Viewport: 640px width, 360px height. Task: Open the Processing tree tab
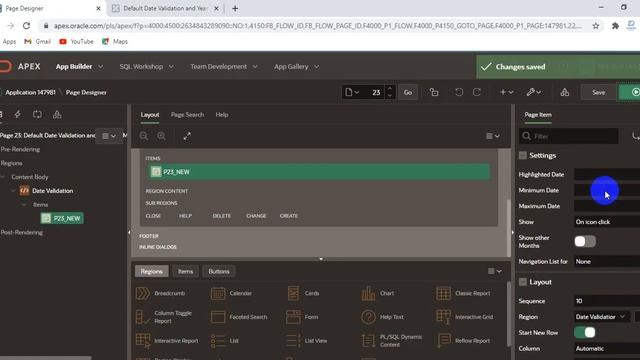37,114
